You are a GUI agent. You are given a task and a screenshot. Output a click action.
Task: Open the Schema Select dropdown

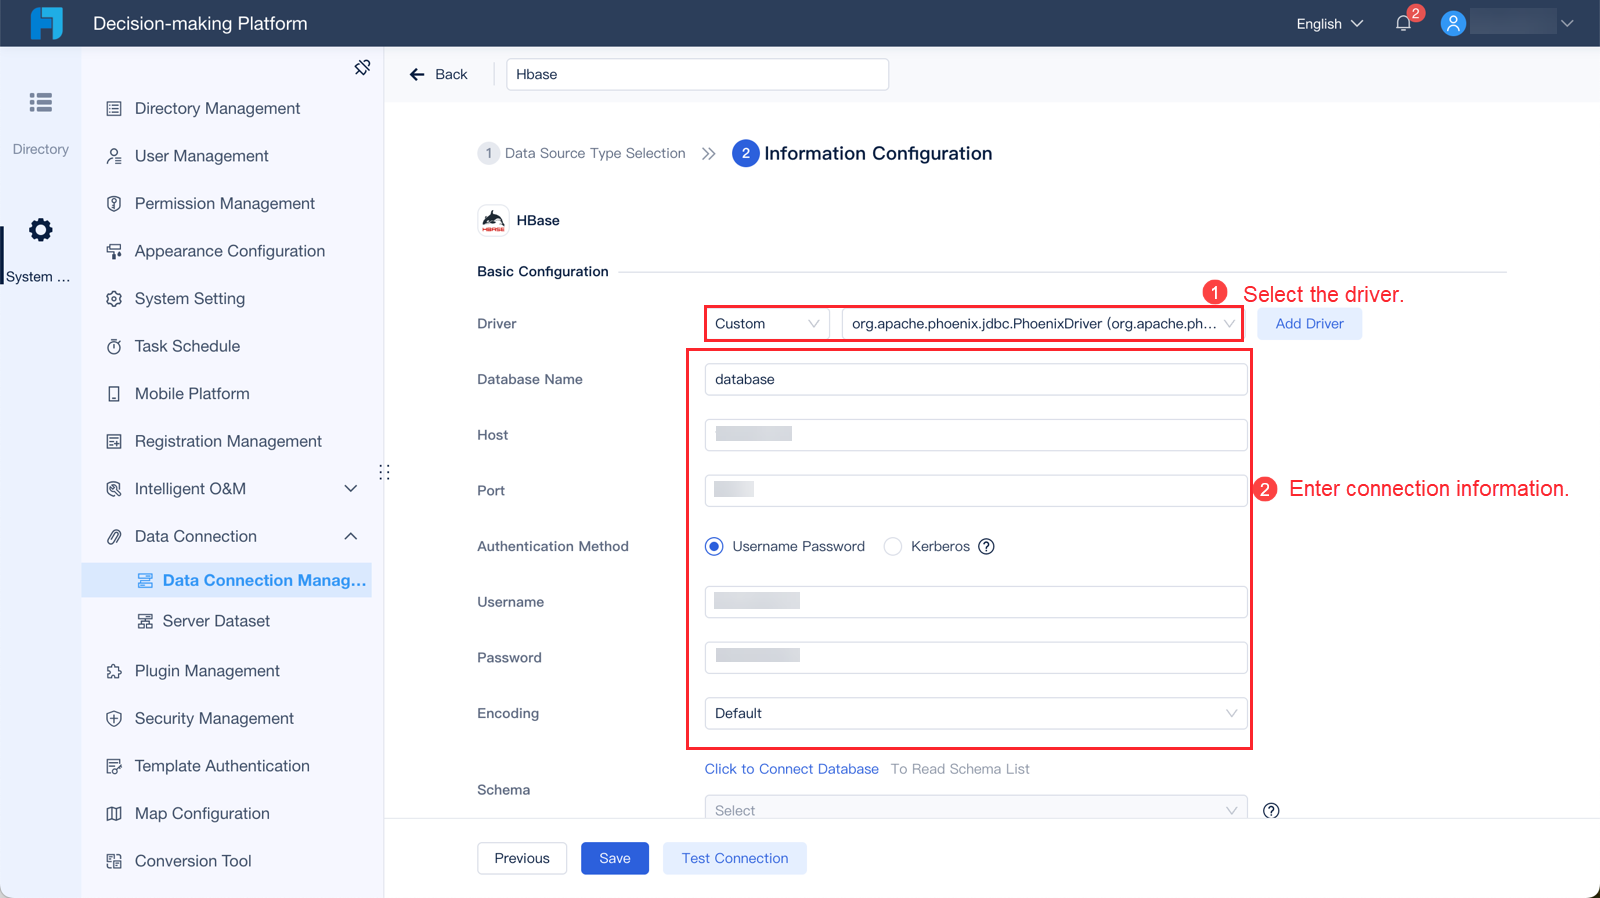point(976,808)
